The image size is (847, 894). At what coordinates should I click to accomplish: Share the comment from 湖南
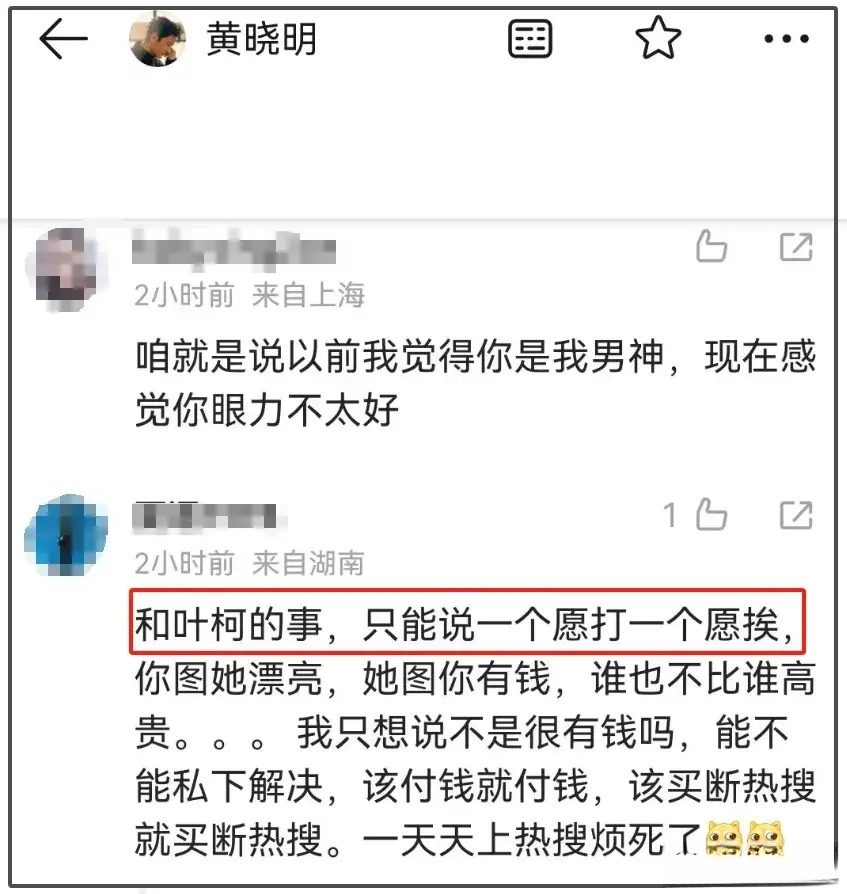point(796,515)
